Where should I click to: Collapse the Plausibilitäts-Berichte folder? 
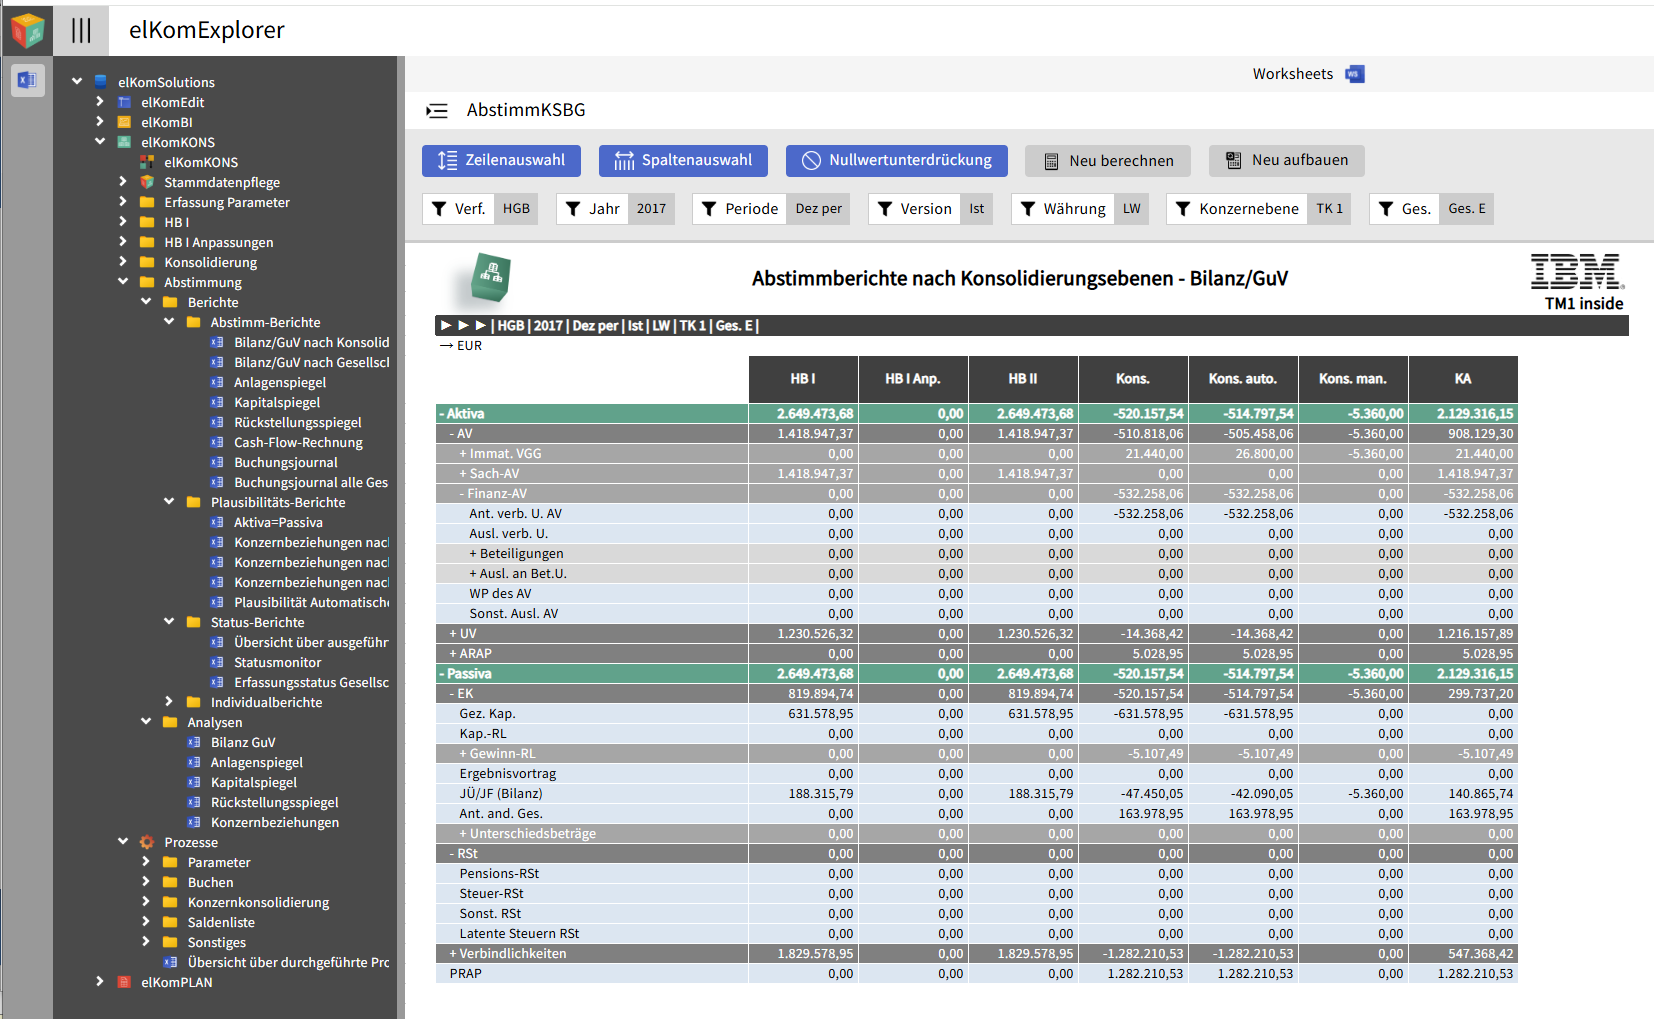pyautogui.click(x=169, y=502)
